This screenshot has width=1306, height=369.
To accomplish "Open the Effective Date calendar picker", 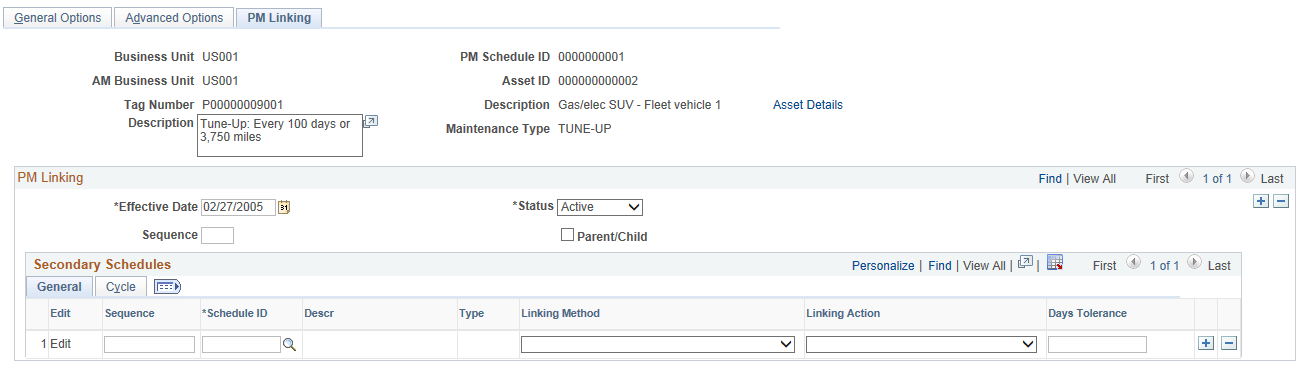I will [x=284, y=207].
